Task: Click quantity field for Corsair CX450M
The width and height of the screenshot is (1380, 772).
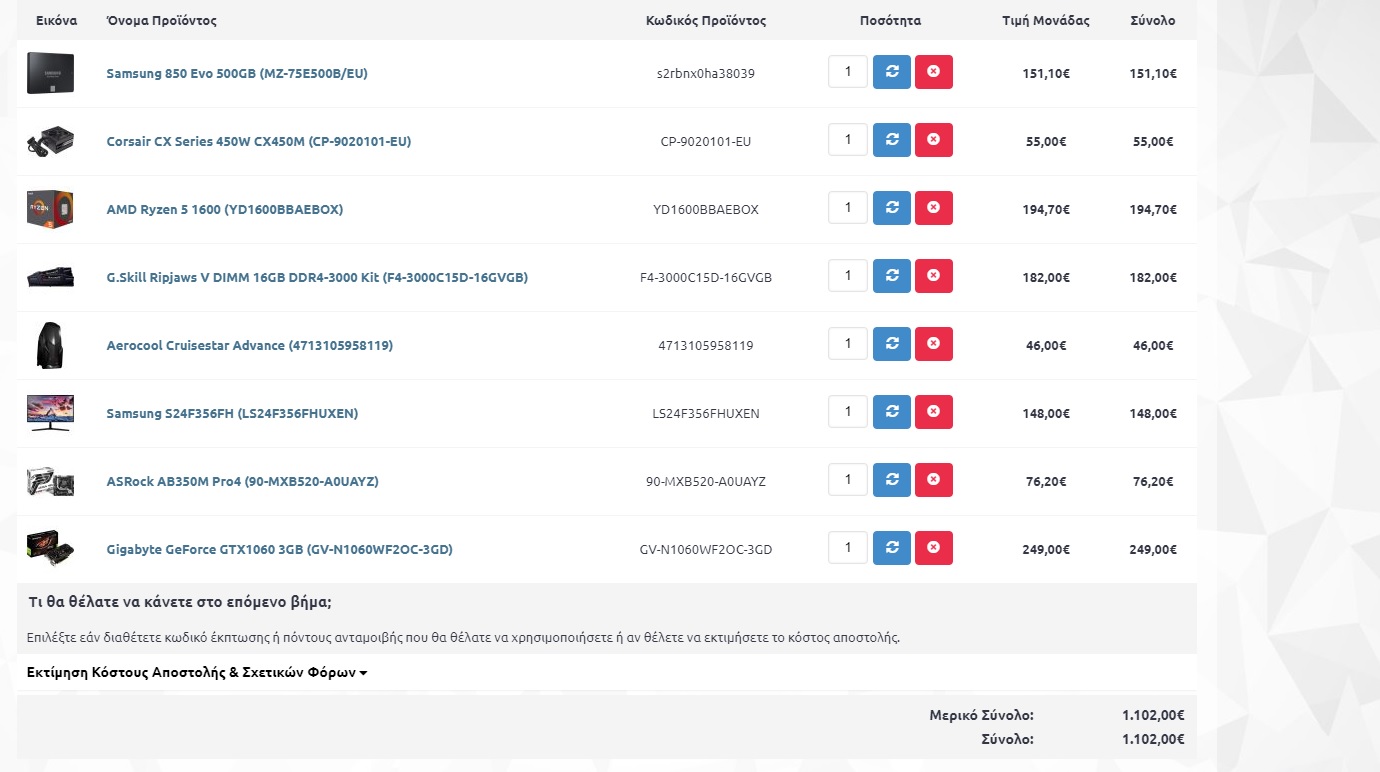Action: [x=848, y=140]
